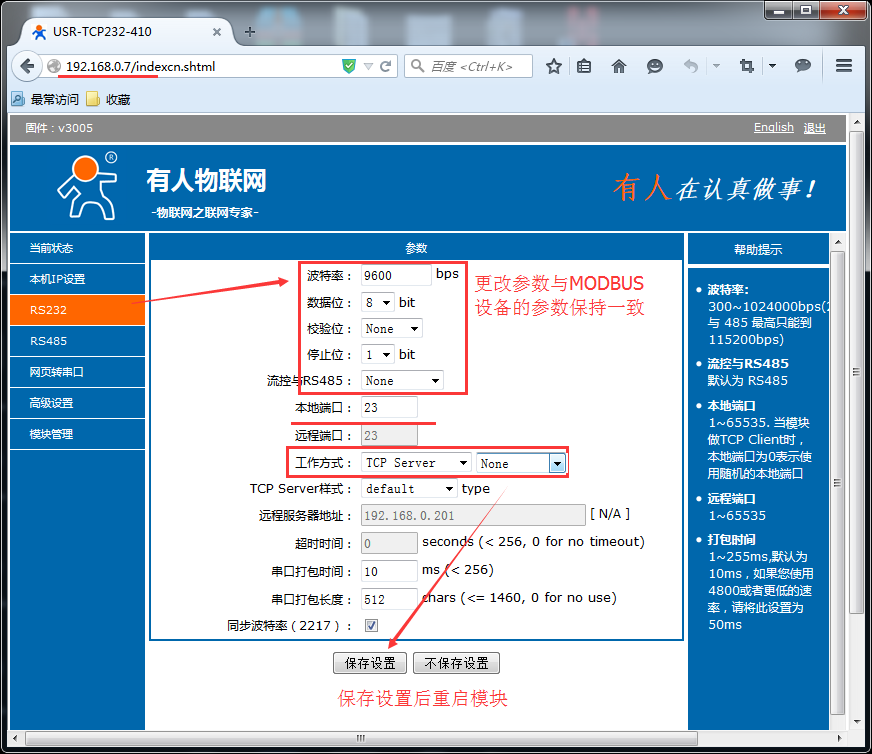
Task: Click the site globe icon in address bar
Action: pyautogui.click(x=54, y=67)
